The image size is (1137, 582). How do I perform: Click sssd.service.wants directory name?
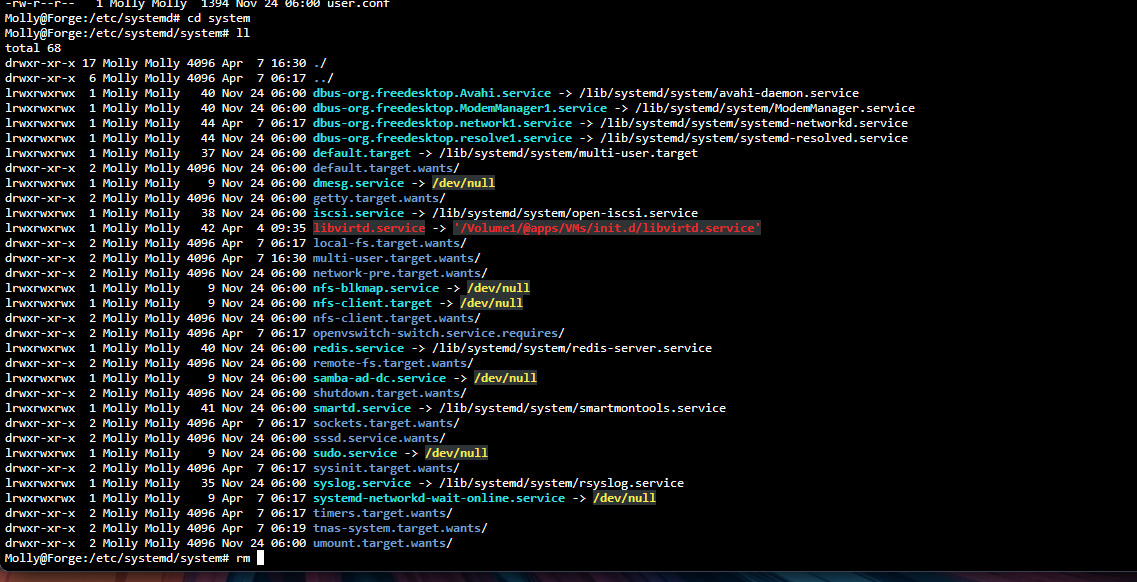click(x=376, y=438)
